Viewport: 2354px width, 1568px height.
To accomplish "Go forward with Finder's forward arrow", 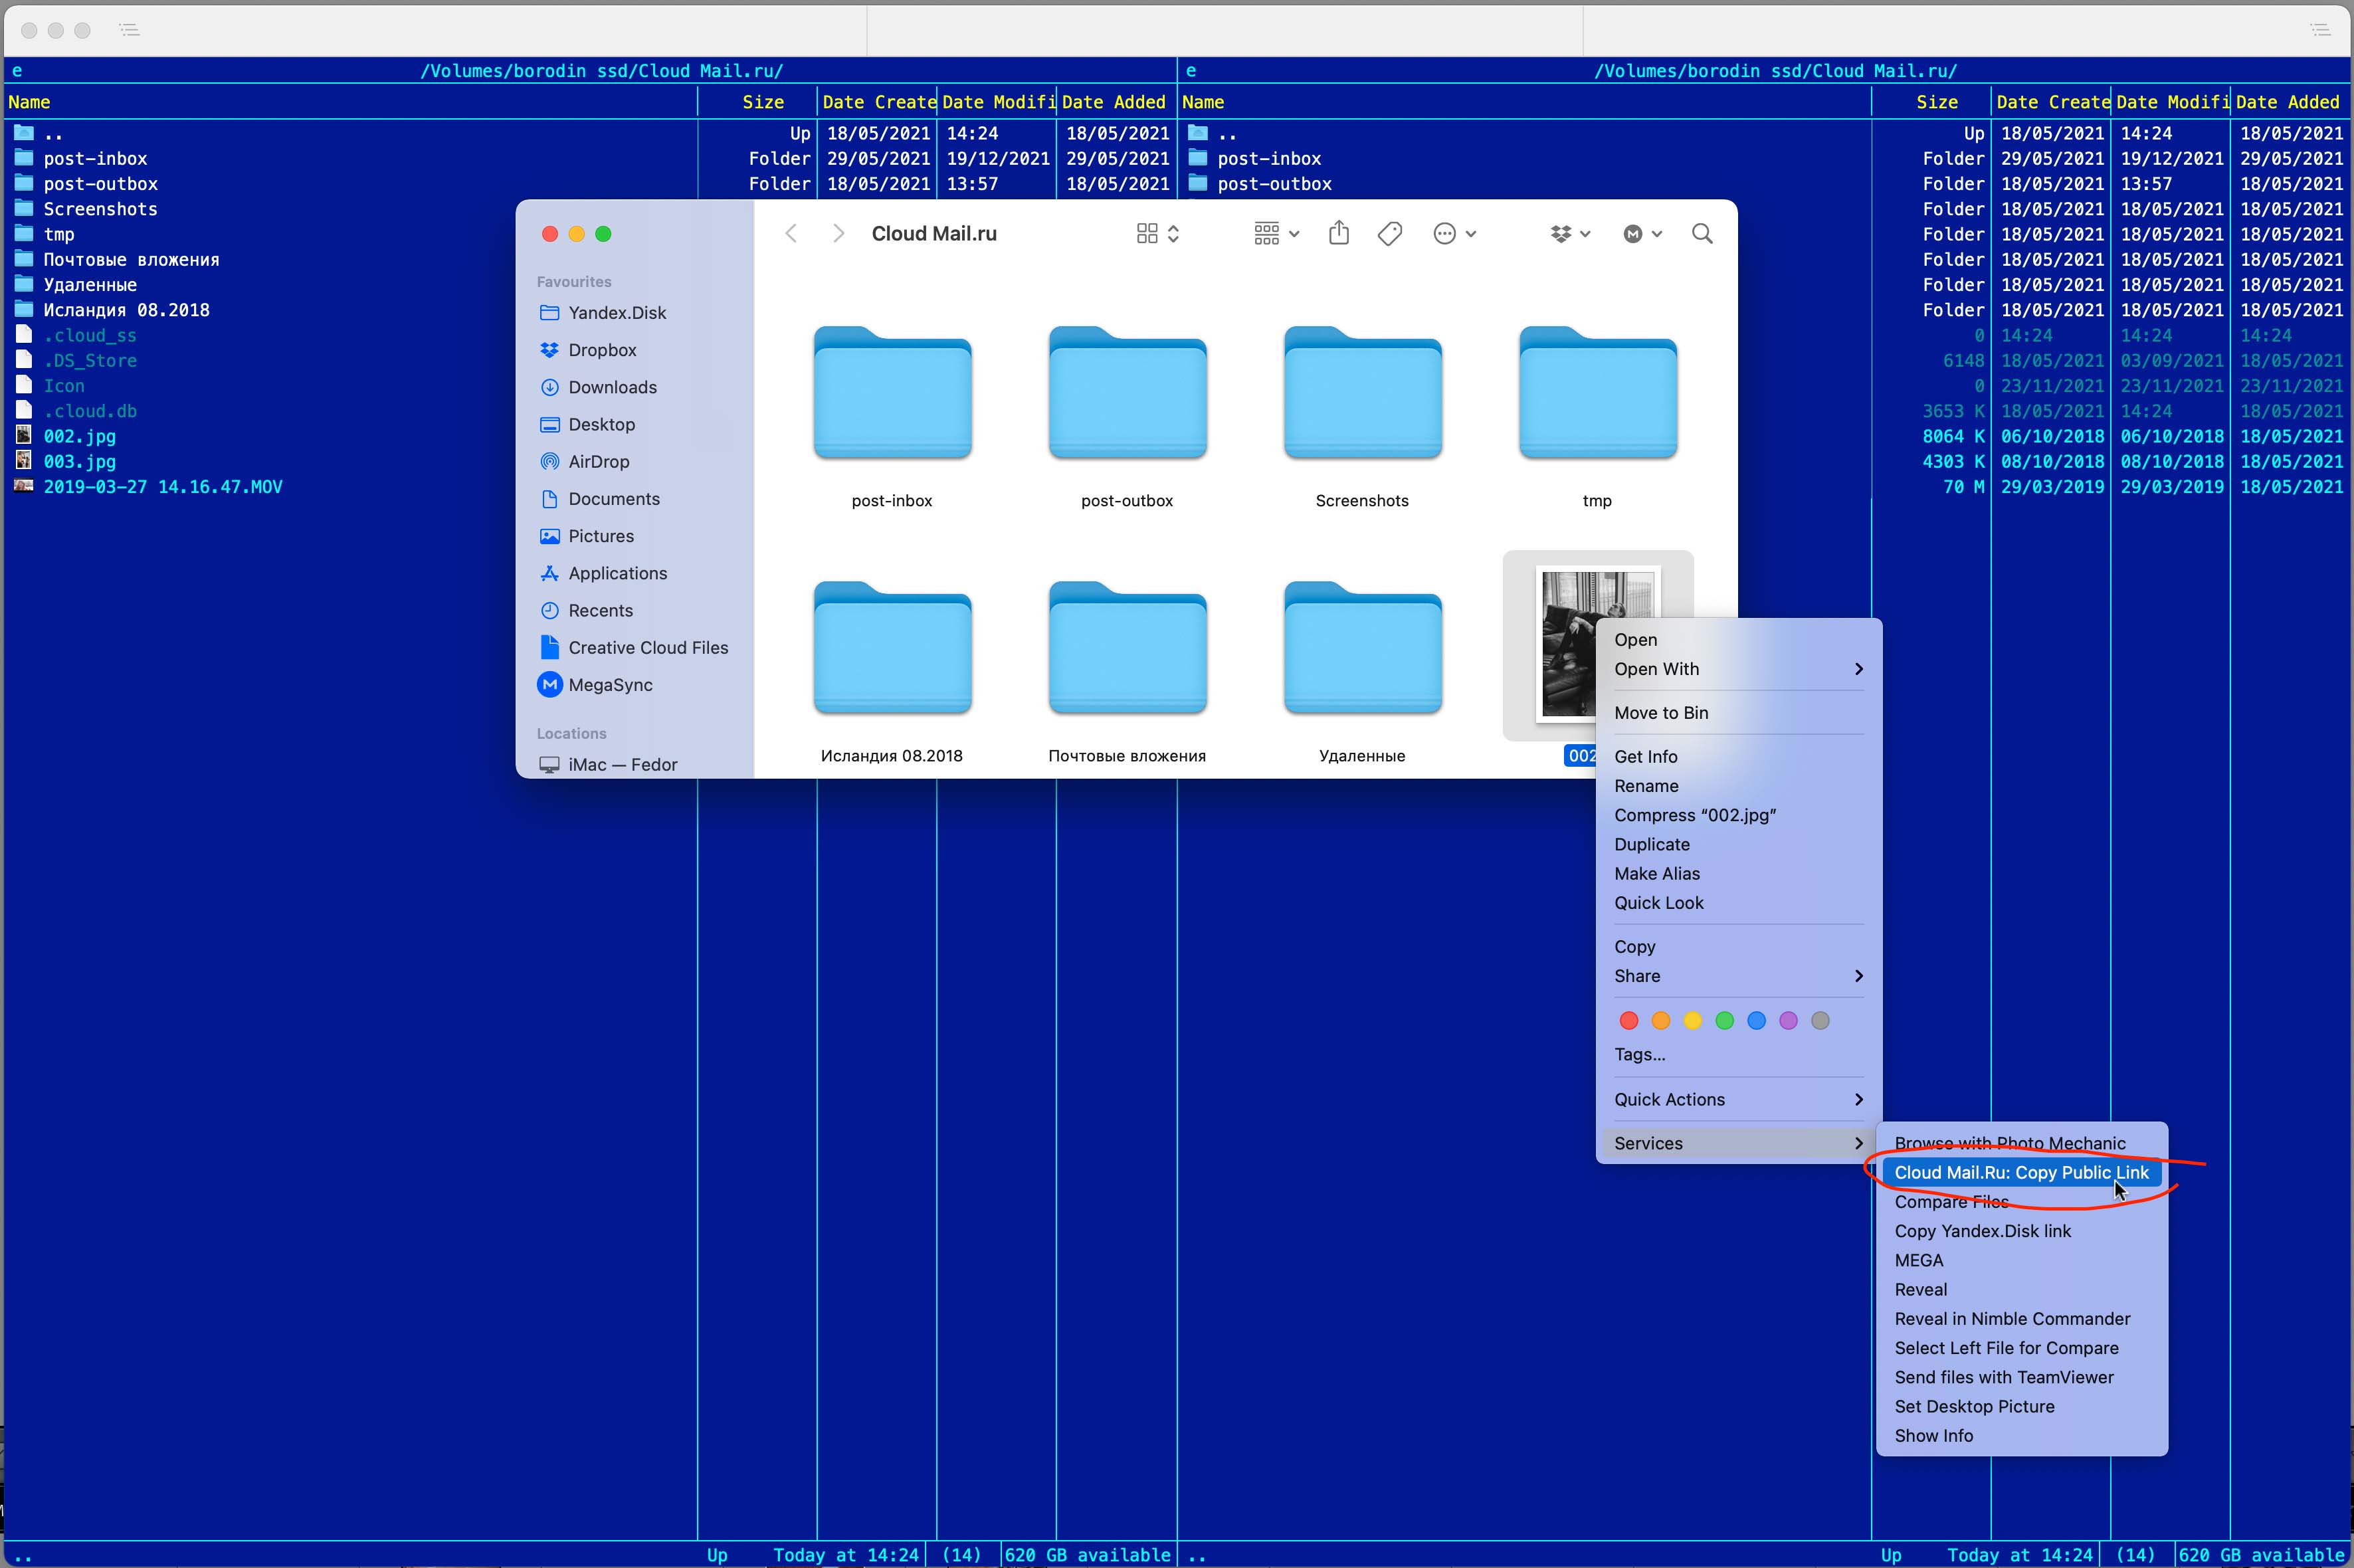I will (x=838, y=234).
